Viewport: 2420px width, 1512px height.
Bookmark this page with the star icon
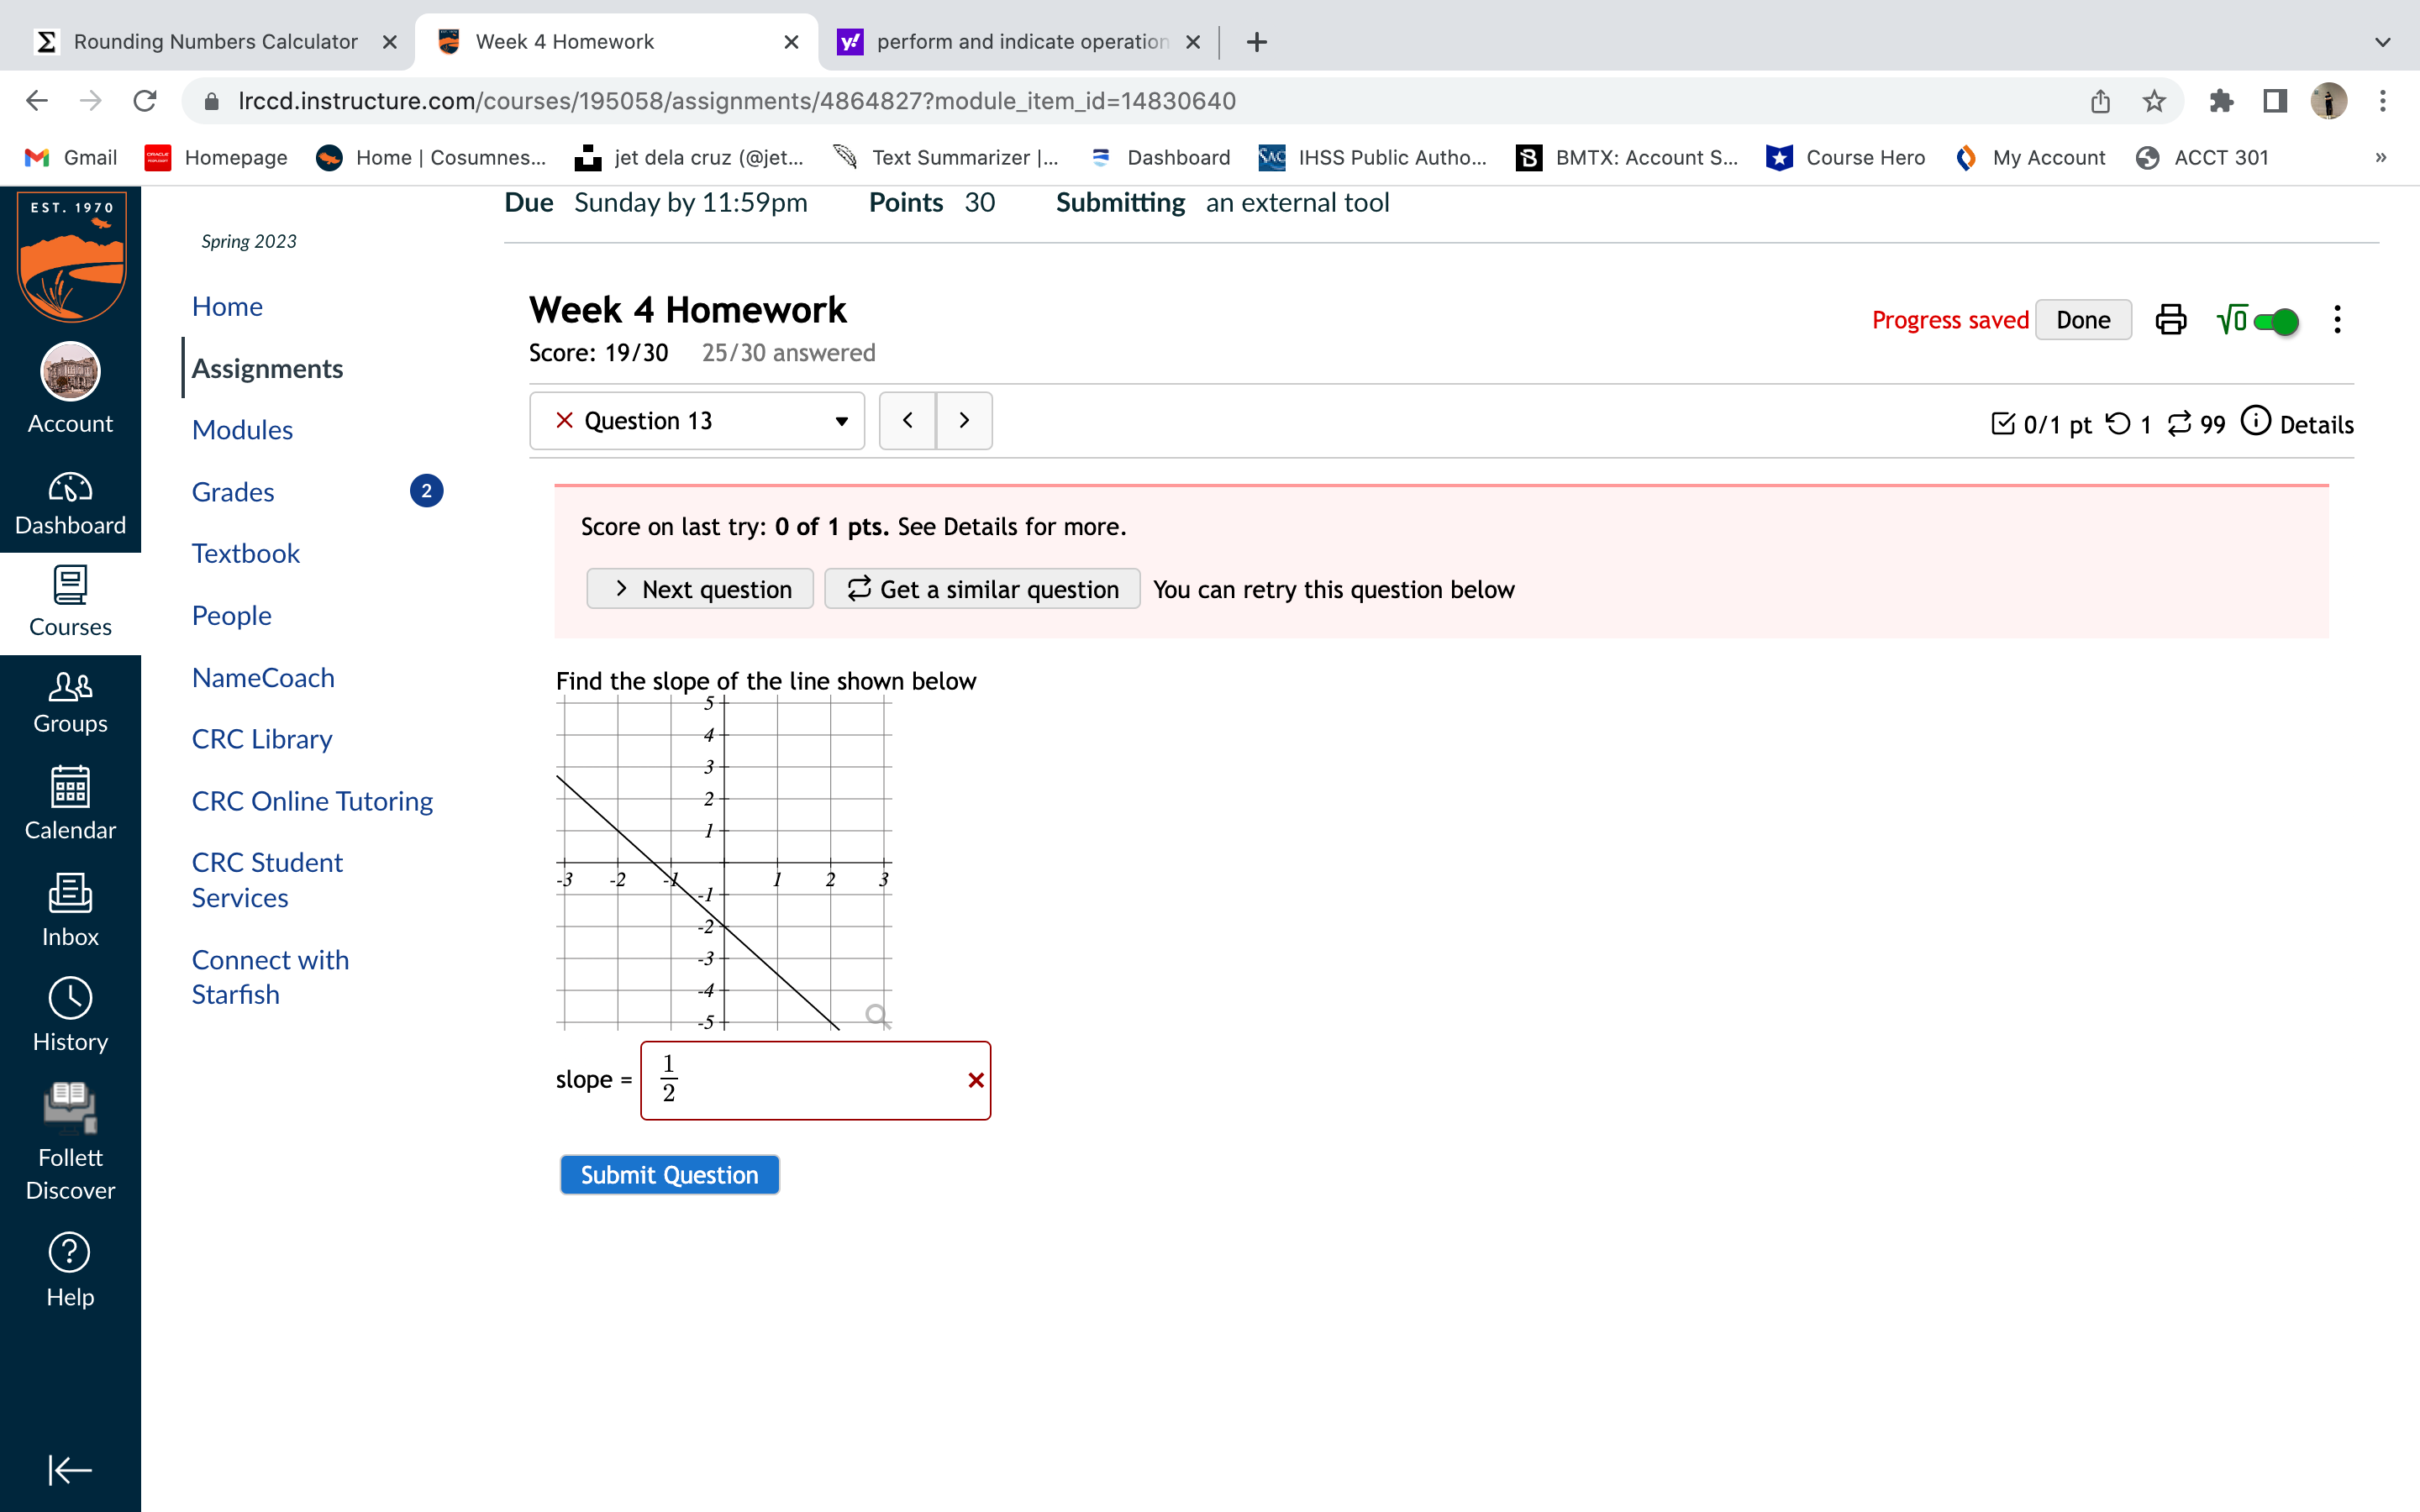2154,101
